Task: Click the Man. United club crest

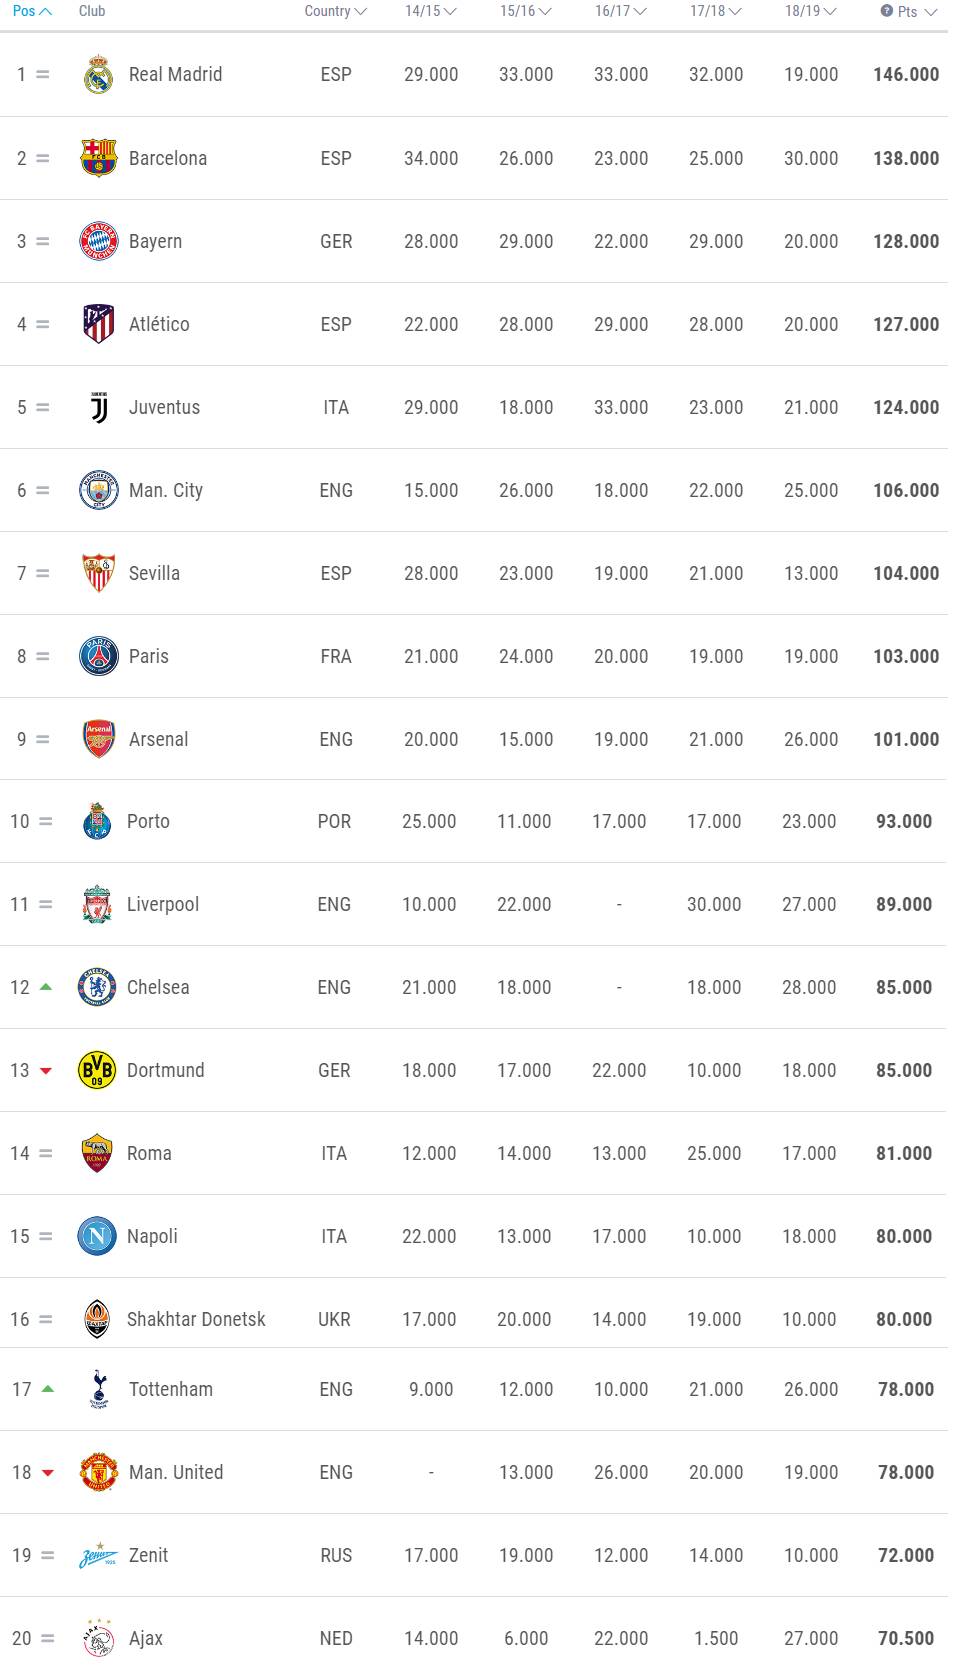Action: (x=98, y=1472)
